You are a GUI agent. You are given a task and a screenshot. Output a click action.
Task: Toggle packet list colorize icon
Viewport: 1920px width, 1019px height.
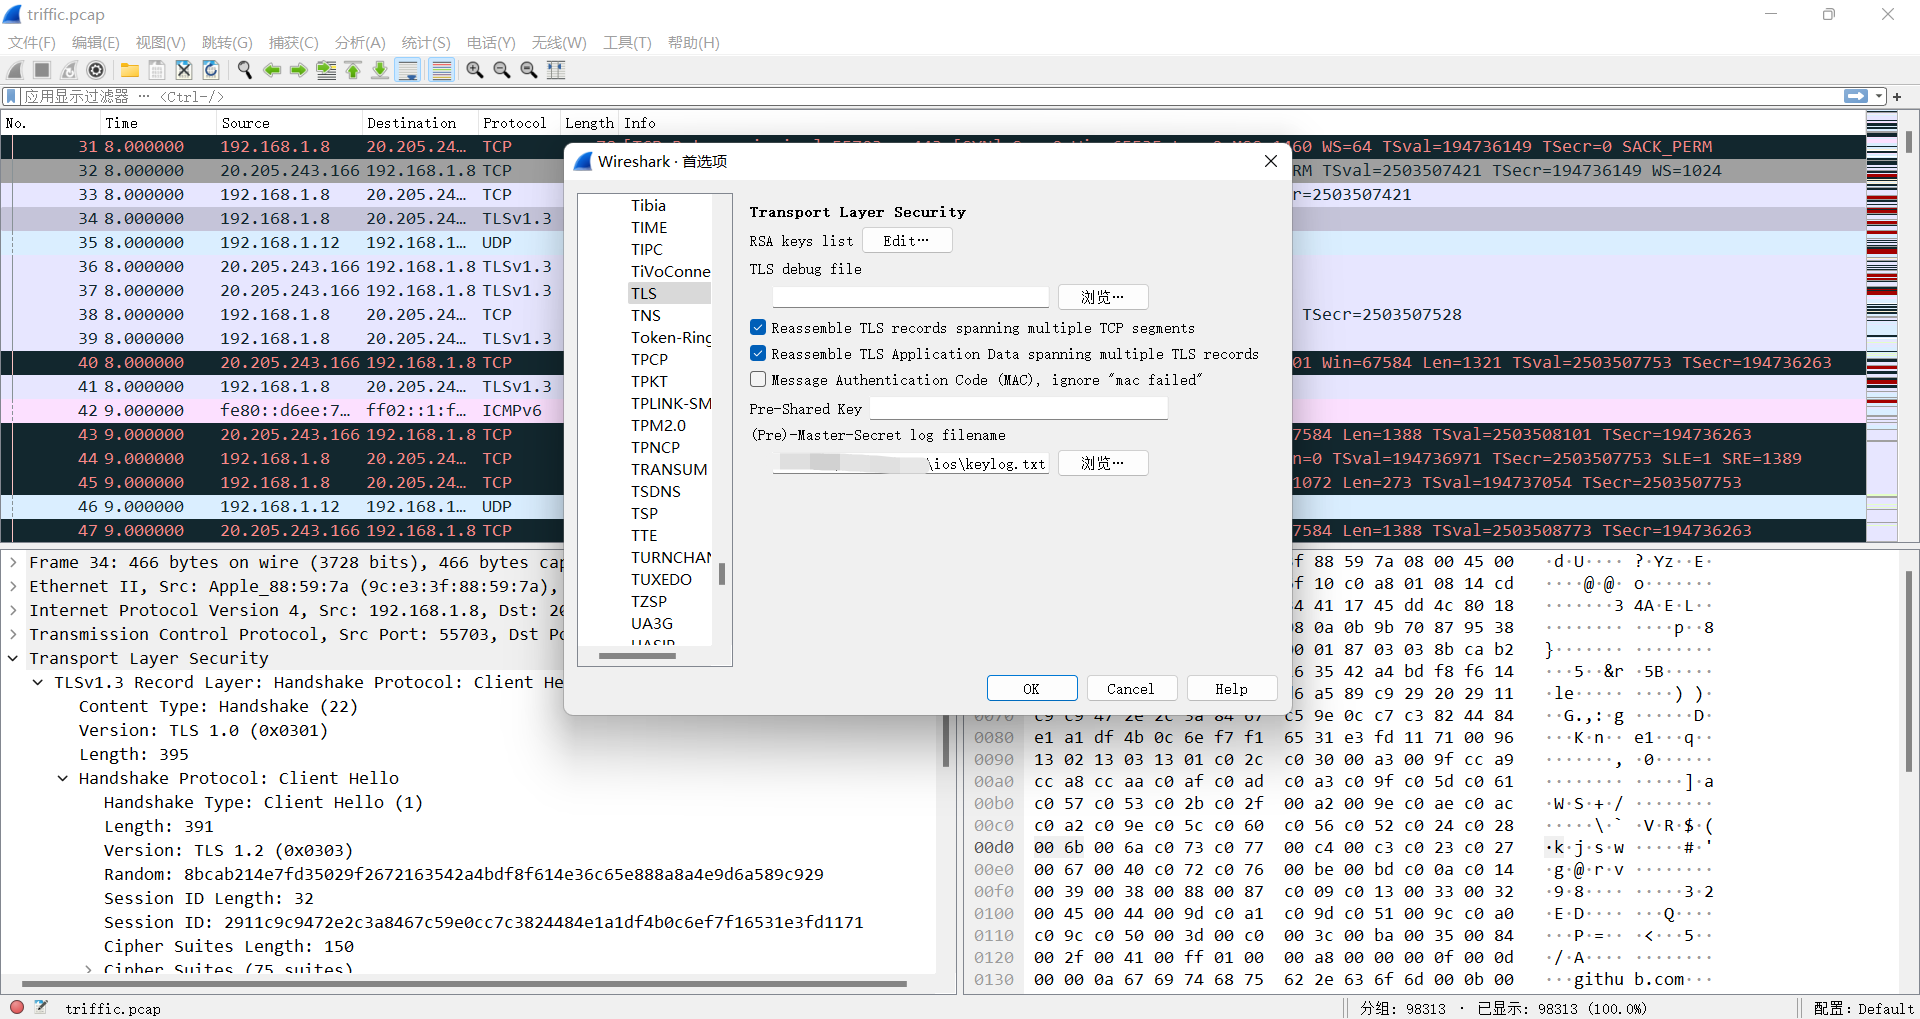[x=441, y=70]
